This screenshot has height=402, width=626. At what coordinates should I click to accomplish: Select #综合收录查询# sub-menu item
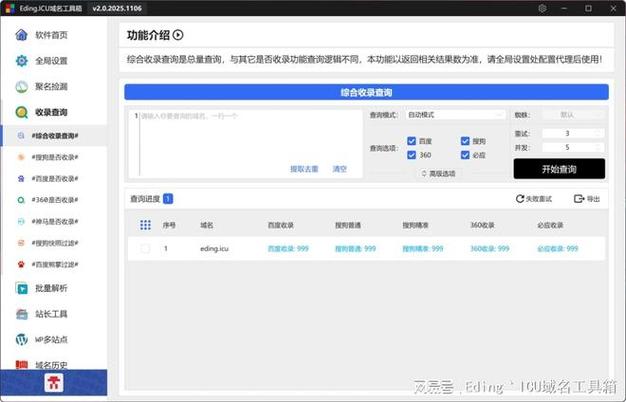tap(55, 136)
